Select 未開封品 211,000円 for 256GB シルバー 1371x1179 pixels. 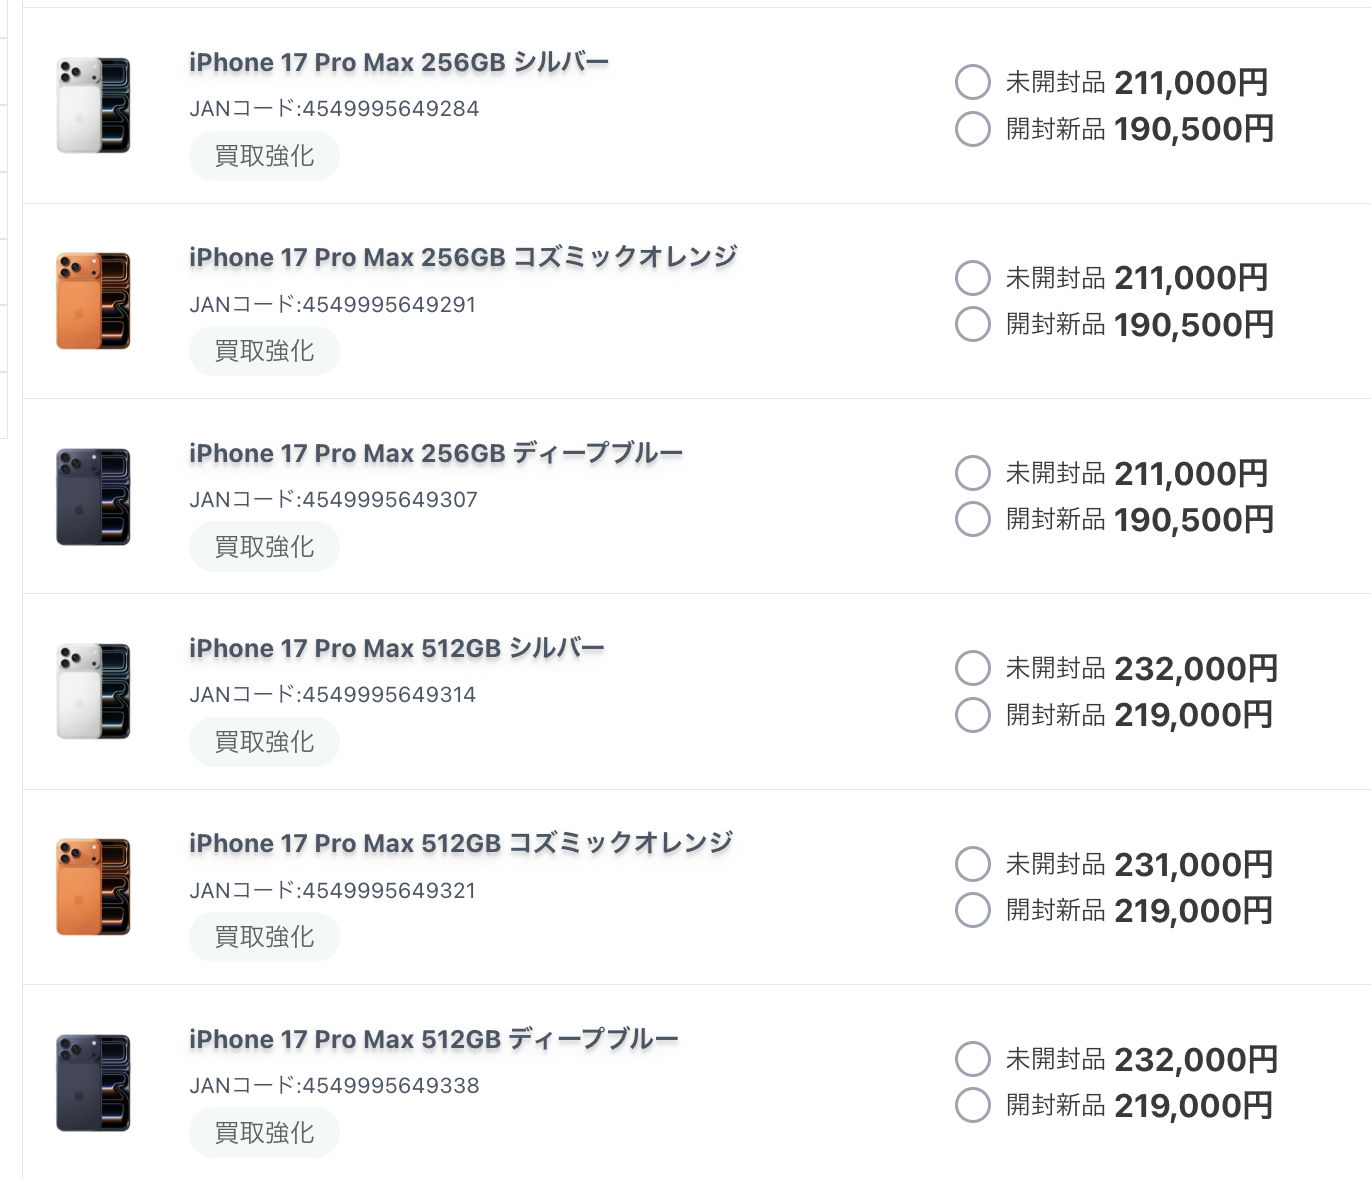click(x=973, y=82)
